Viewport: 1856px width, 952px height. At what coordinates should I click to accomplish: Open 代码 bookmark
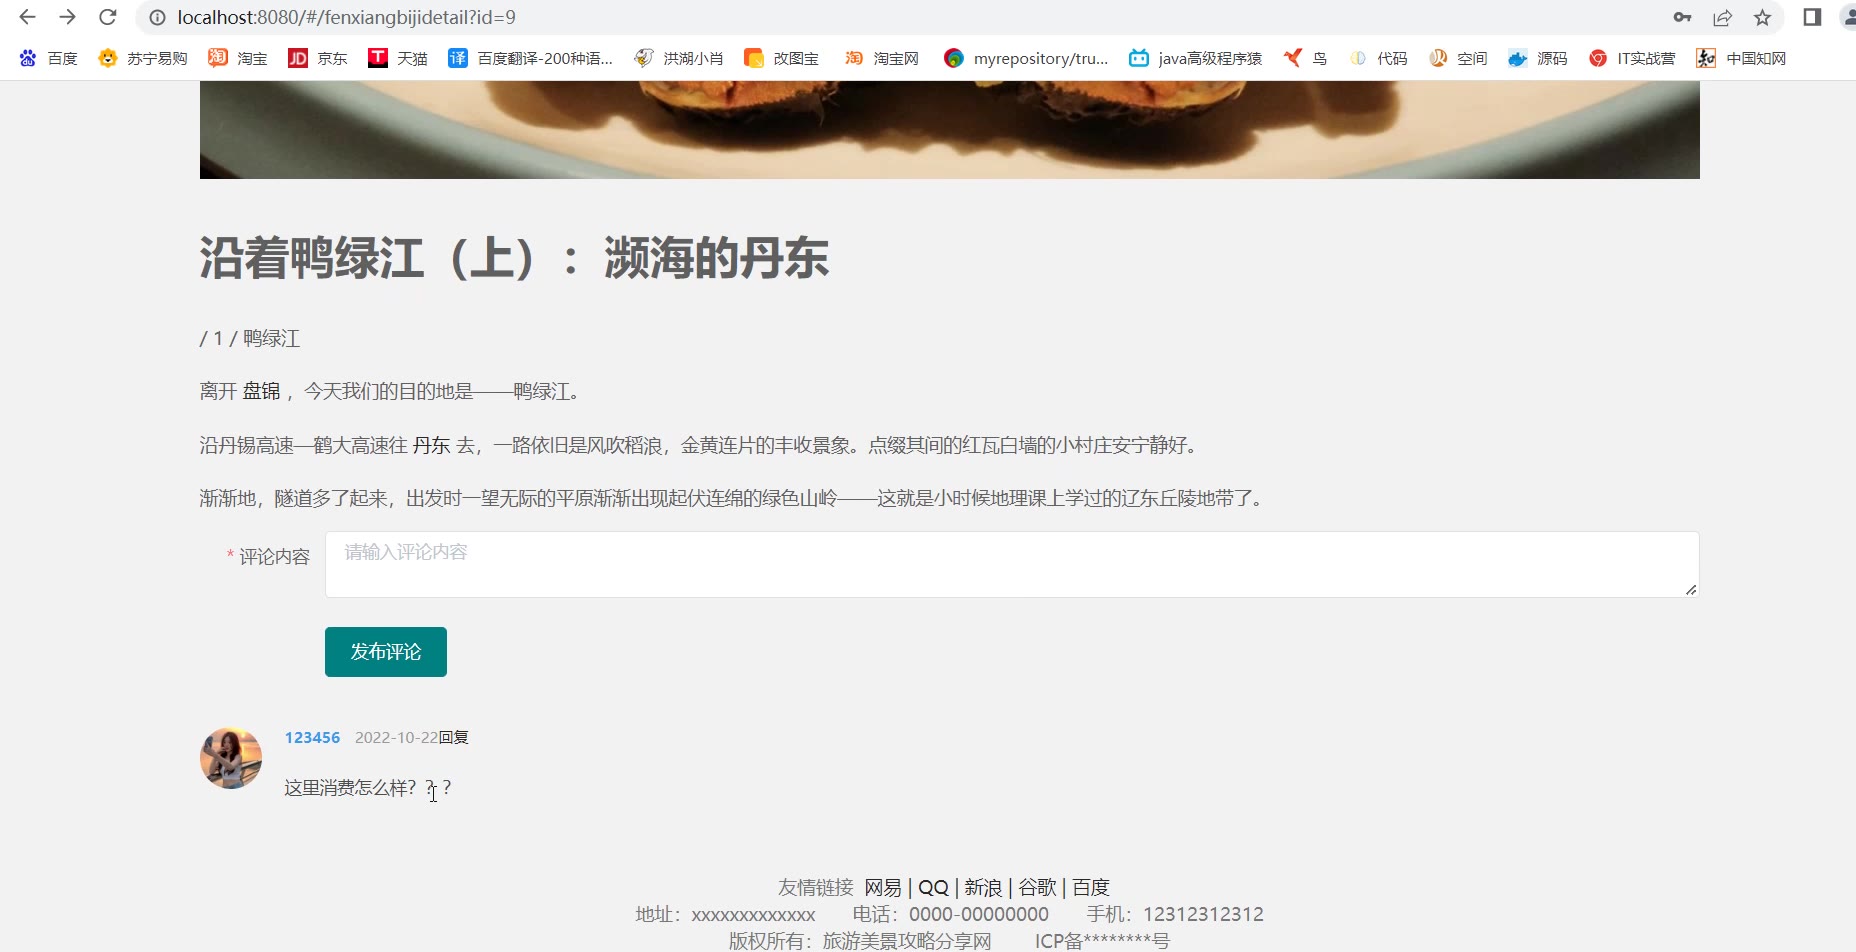1378,58
